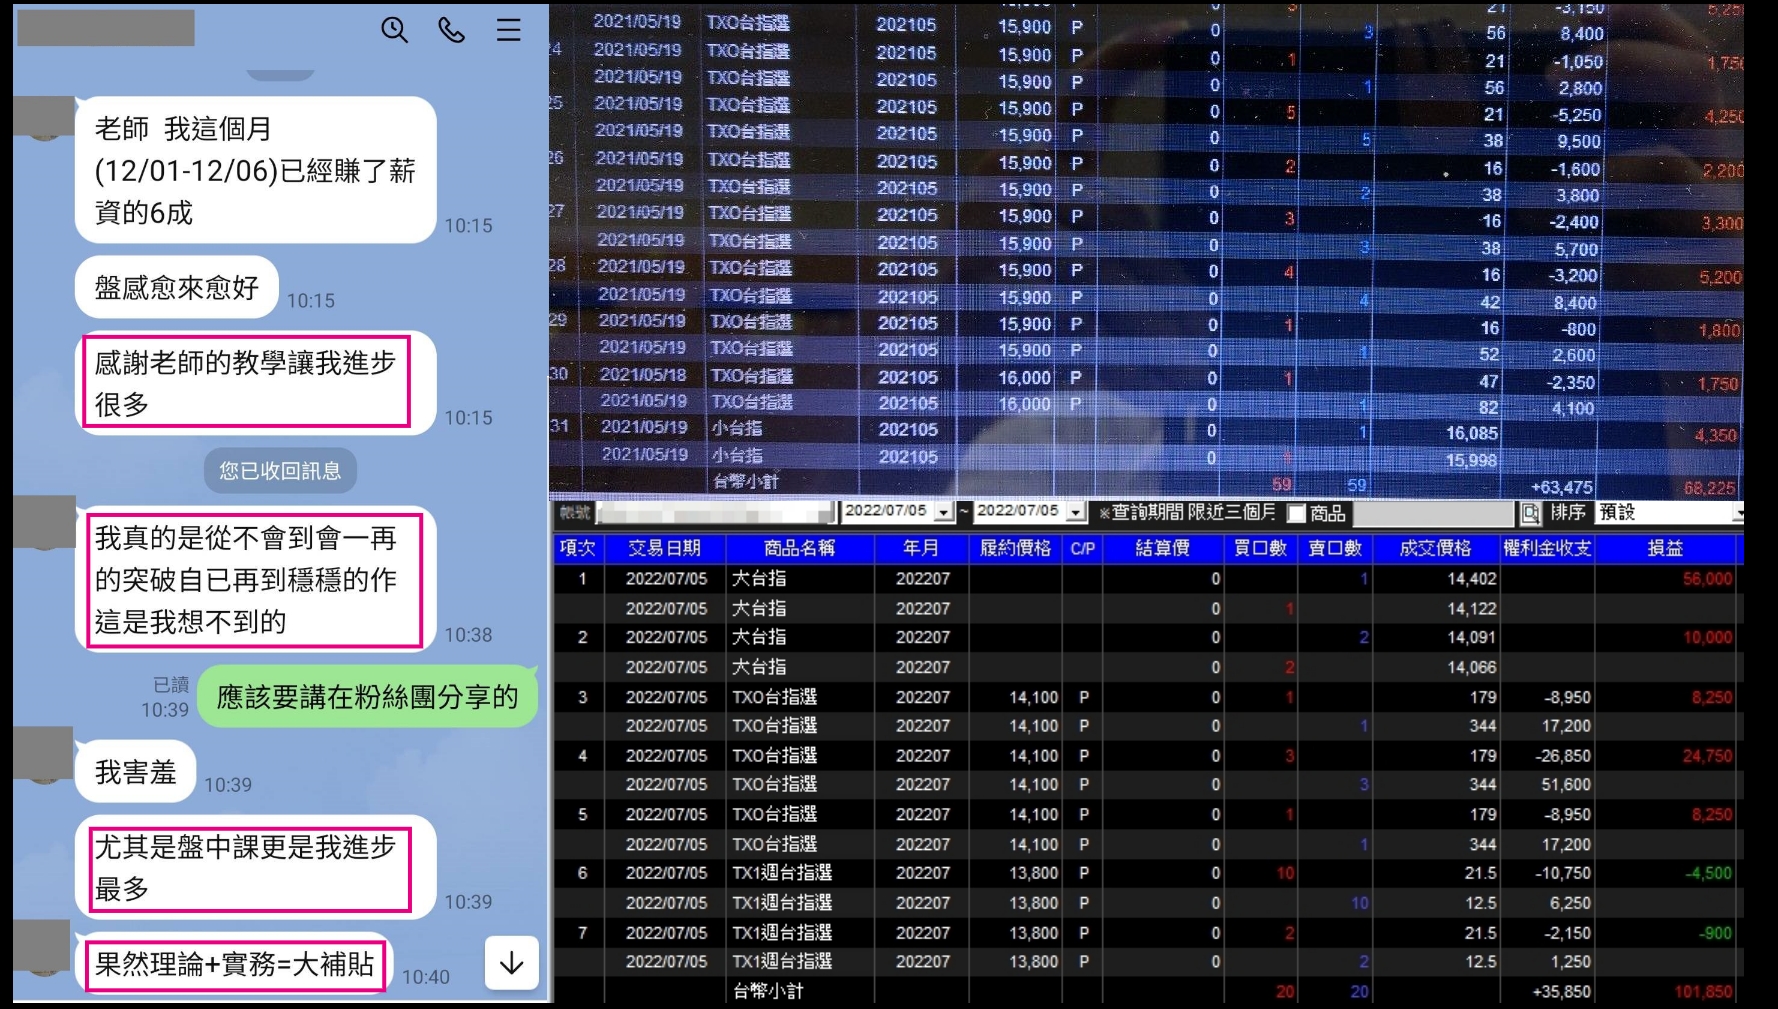Screen dimensions: 1778x1009
Task: Click the product lookup icon beside 排序
Action: (1530, 513)
